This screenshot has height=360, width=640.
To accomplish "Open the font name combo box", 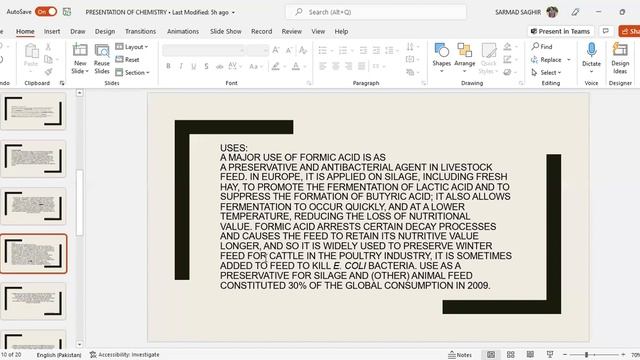I will pos(204,50).
